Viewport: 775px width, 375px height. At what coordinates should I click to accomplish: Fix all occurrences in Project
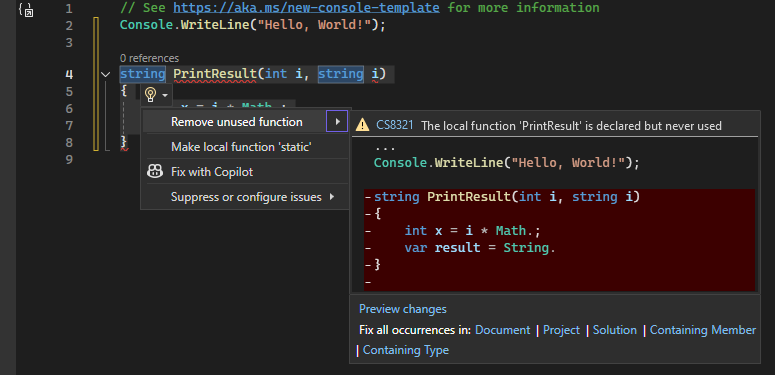(561, 330)
